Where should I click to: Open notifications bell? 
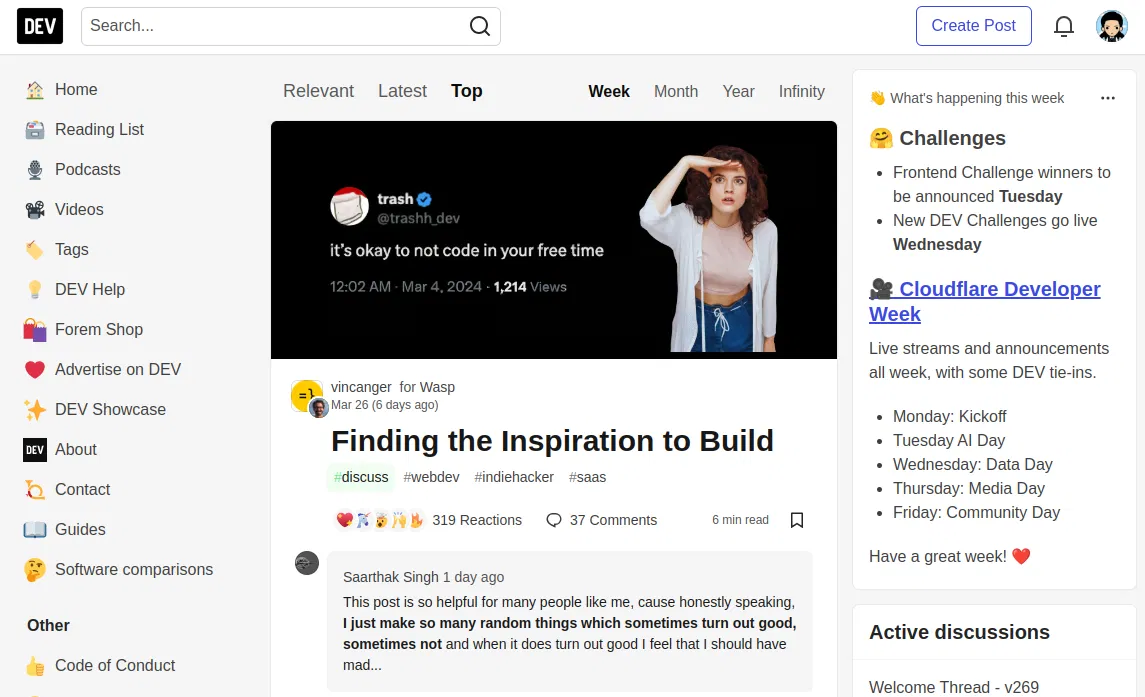coord(1064,26)
